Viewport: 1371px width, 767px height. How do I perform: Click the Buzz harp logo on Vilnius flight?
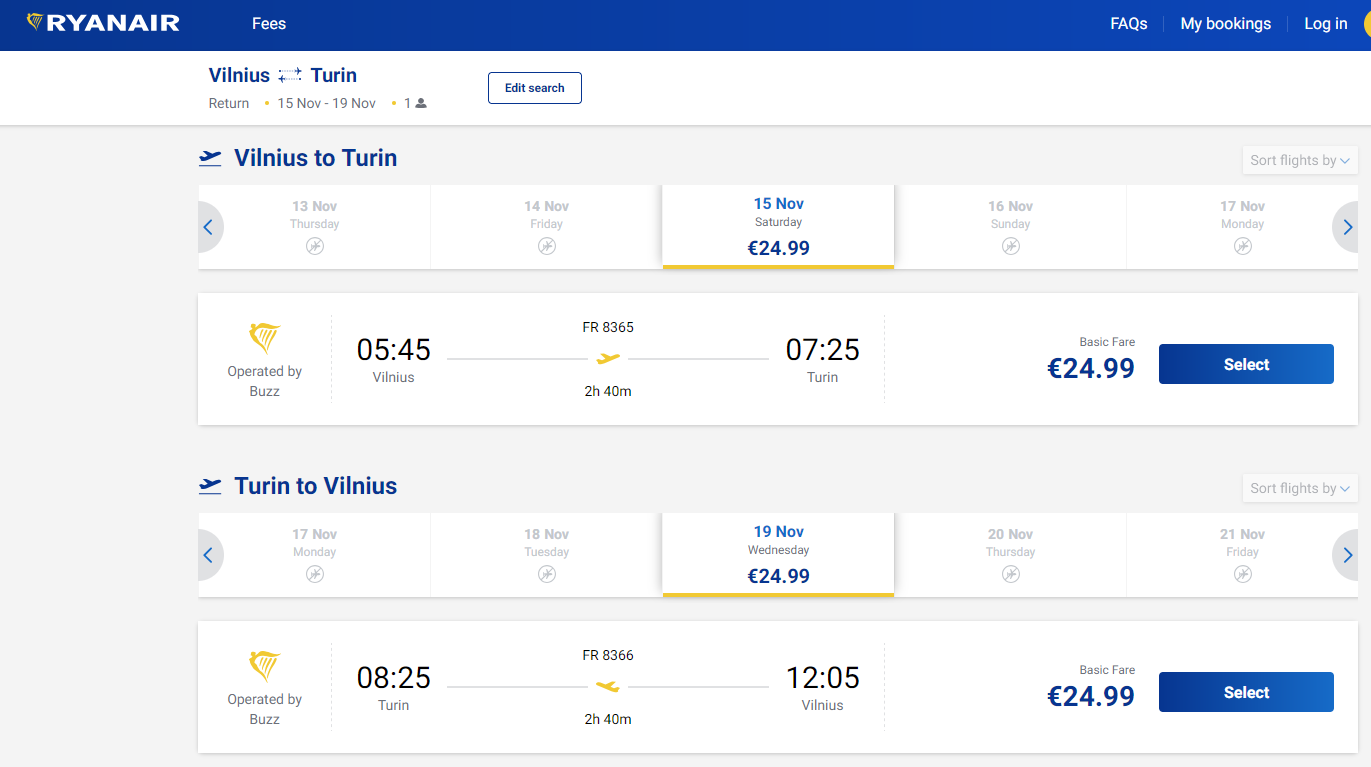click(x=265, y=338)
